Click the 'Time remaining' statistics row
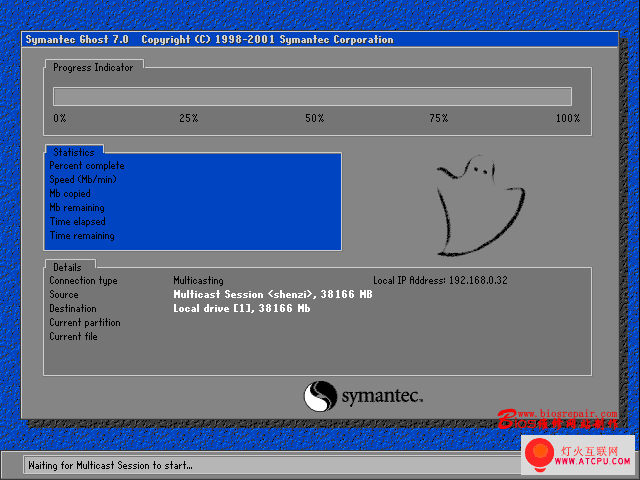The width and height of the screenshot is (640, 480). 82,236
